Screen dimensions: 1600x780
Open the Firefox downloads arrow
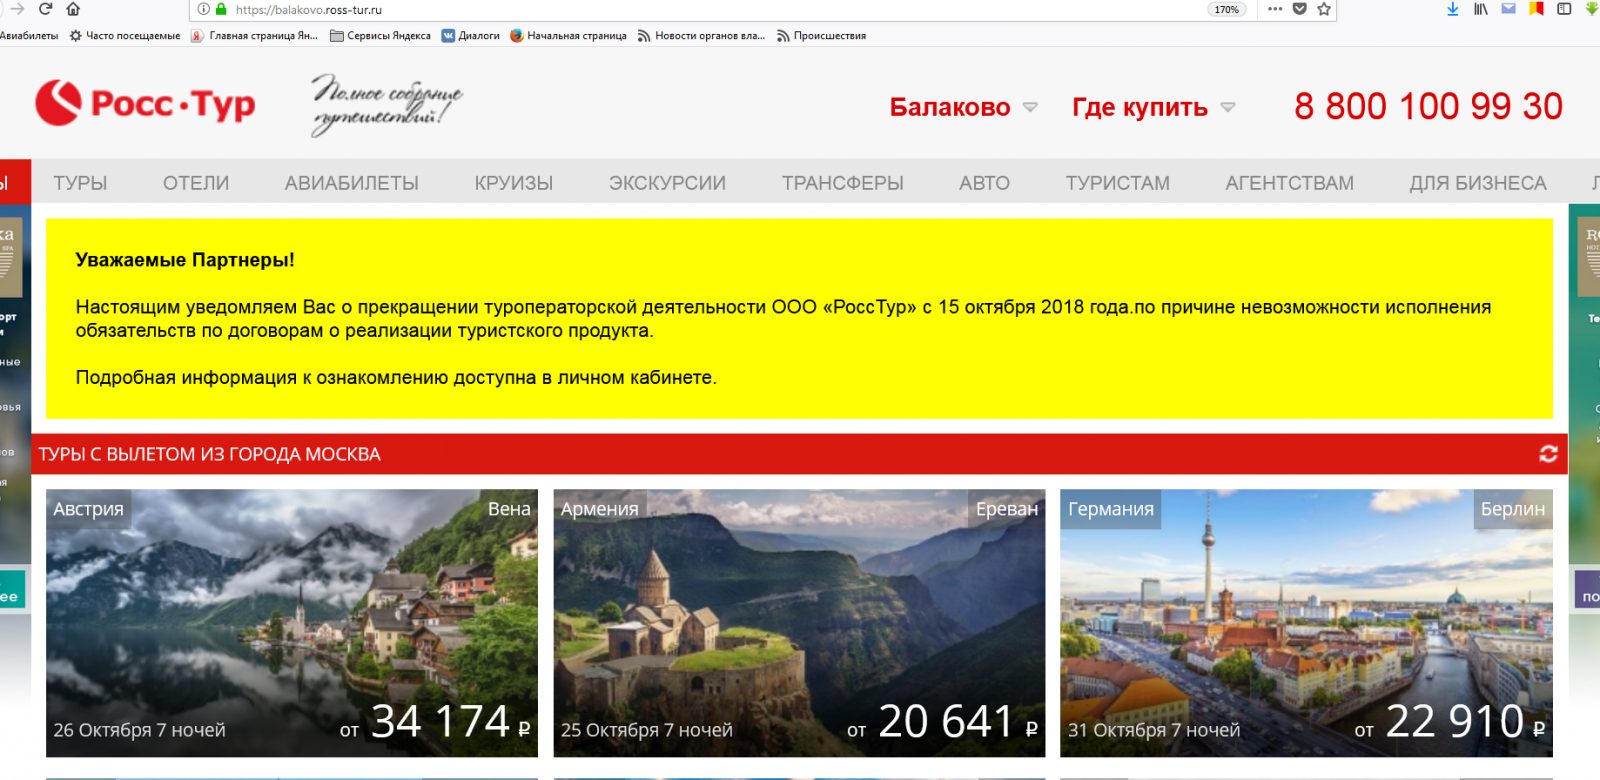(x=1453, y=9)
